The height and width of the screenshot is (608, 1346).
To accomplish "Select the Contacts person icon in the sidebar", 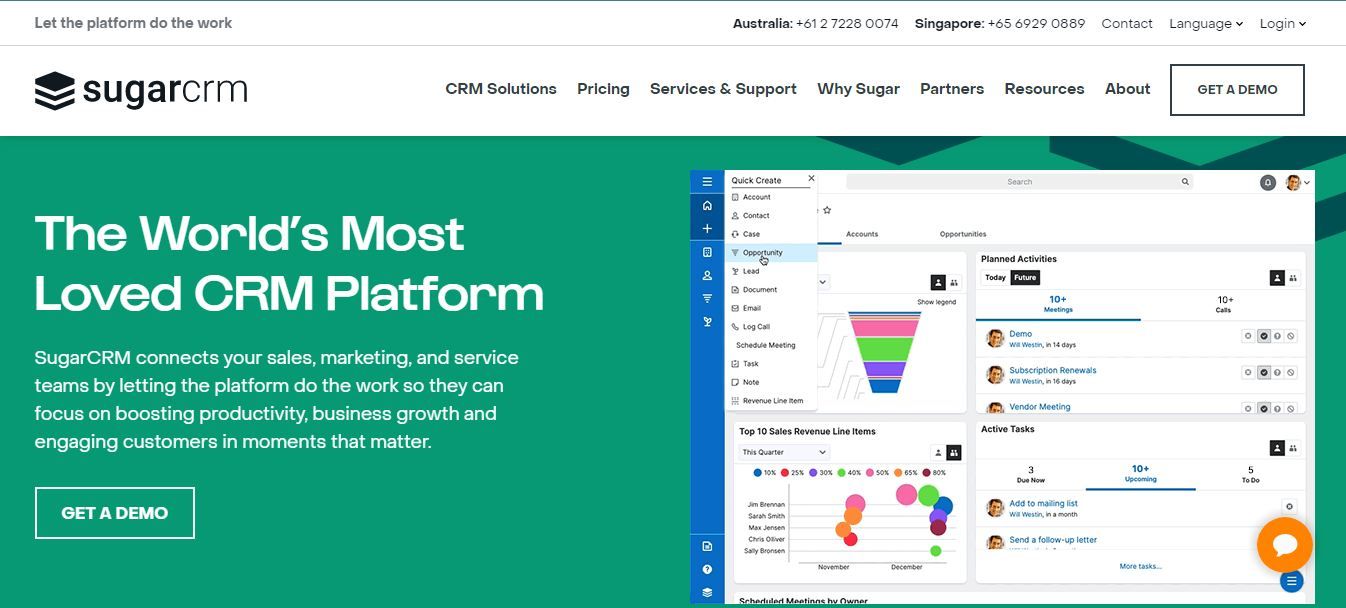I will (707, 275).
